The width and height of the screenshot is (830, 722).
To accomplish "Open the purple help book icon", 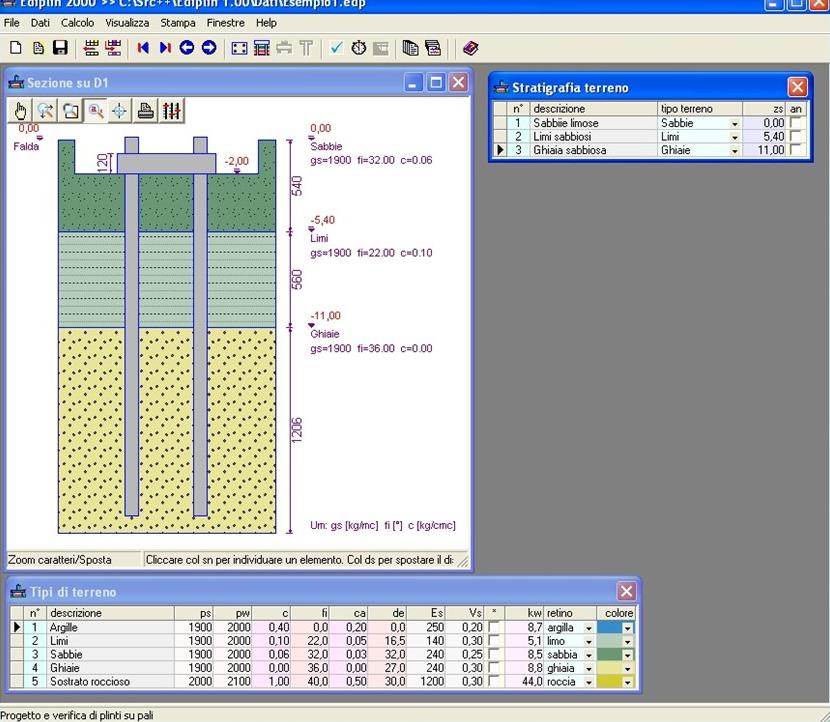I will pos(470,48).
